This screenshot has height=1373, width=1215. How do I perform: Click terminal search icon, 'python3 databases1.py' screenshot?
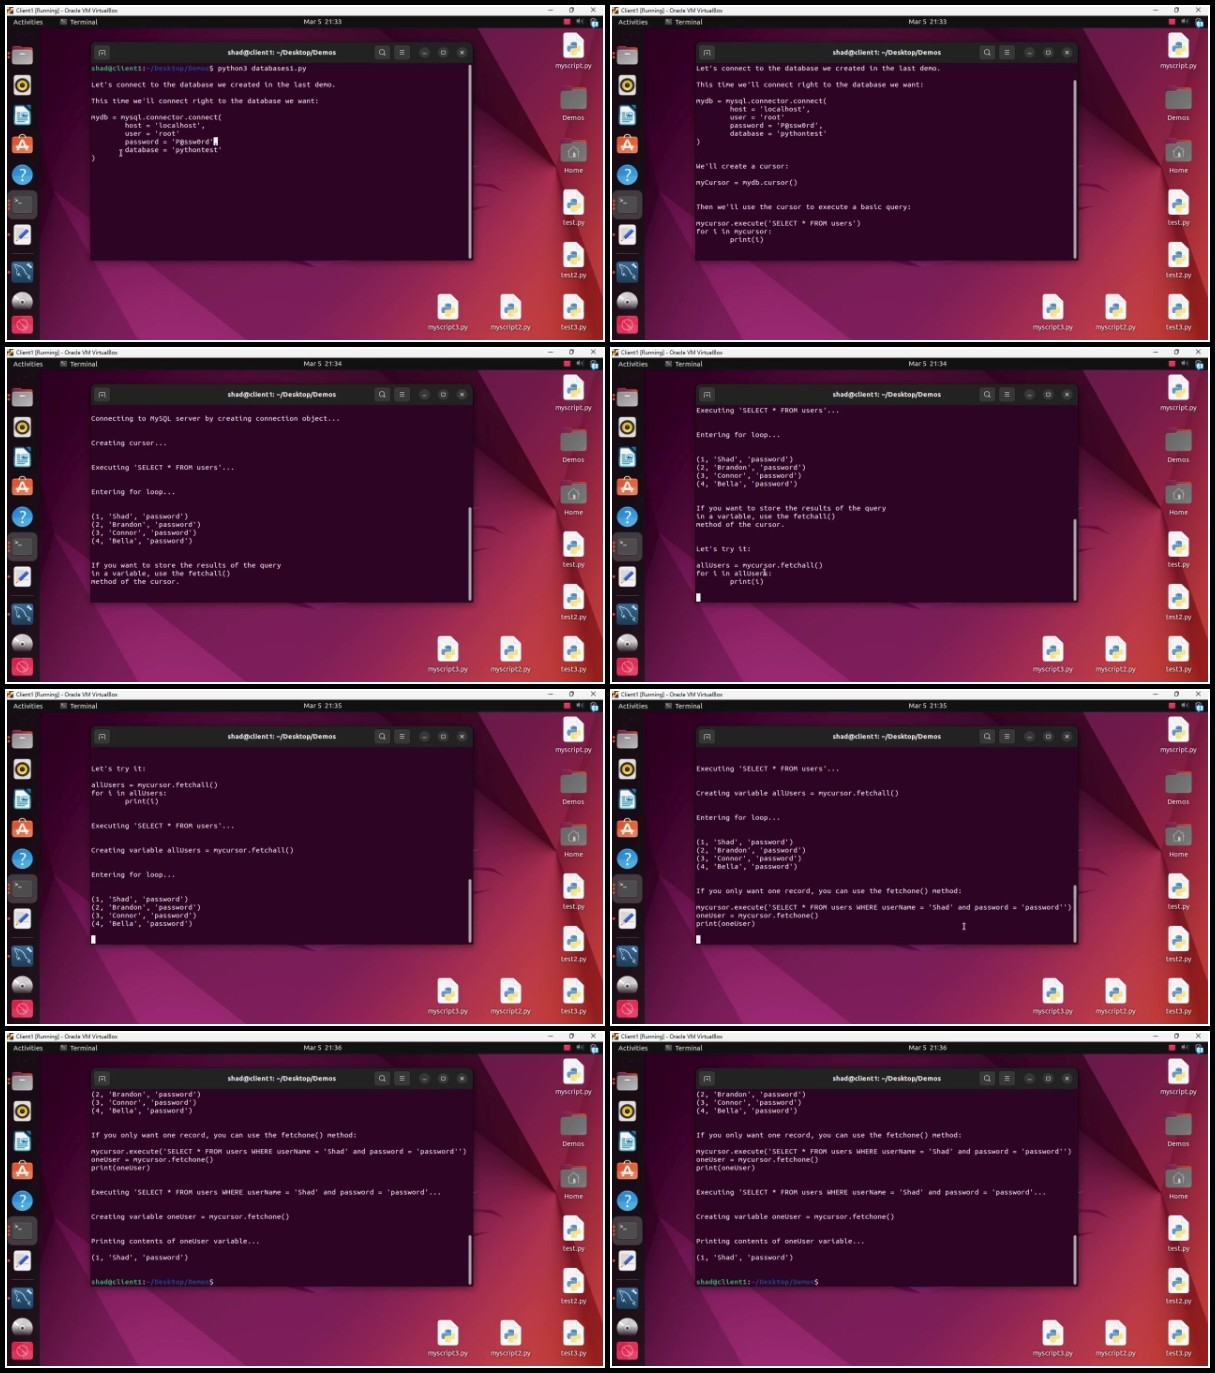[382, 52]
